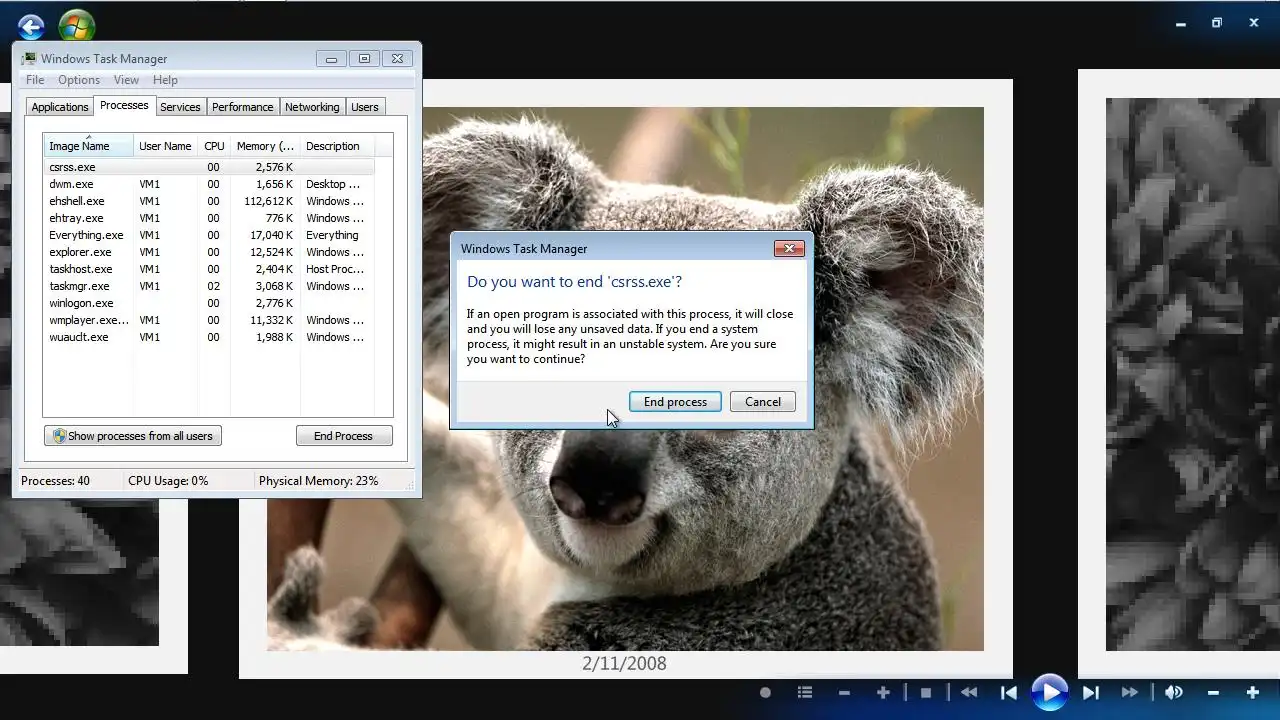Viewport: 1280px width, 720px height.
Task: Click the green Media Center start logo
Action: coord(77,27)
